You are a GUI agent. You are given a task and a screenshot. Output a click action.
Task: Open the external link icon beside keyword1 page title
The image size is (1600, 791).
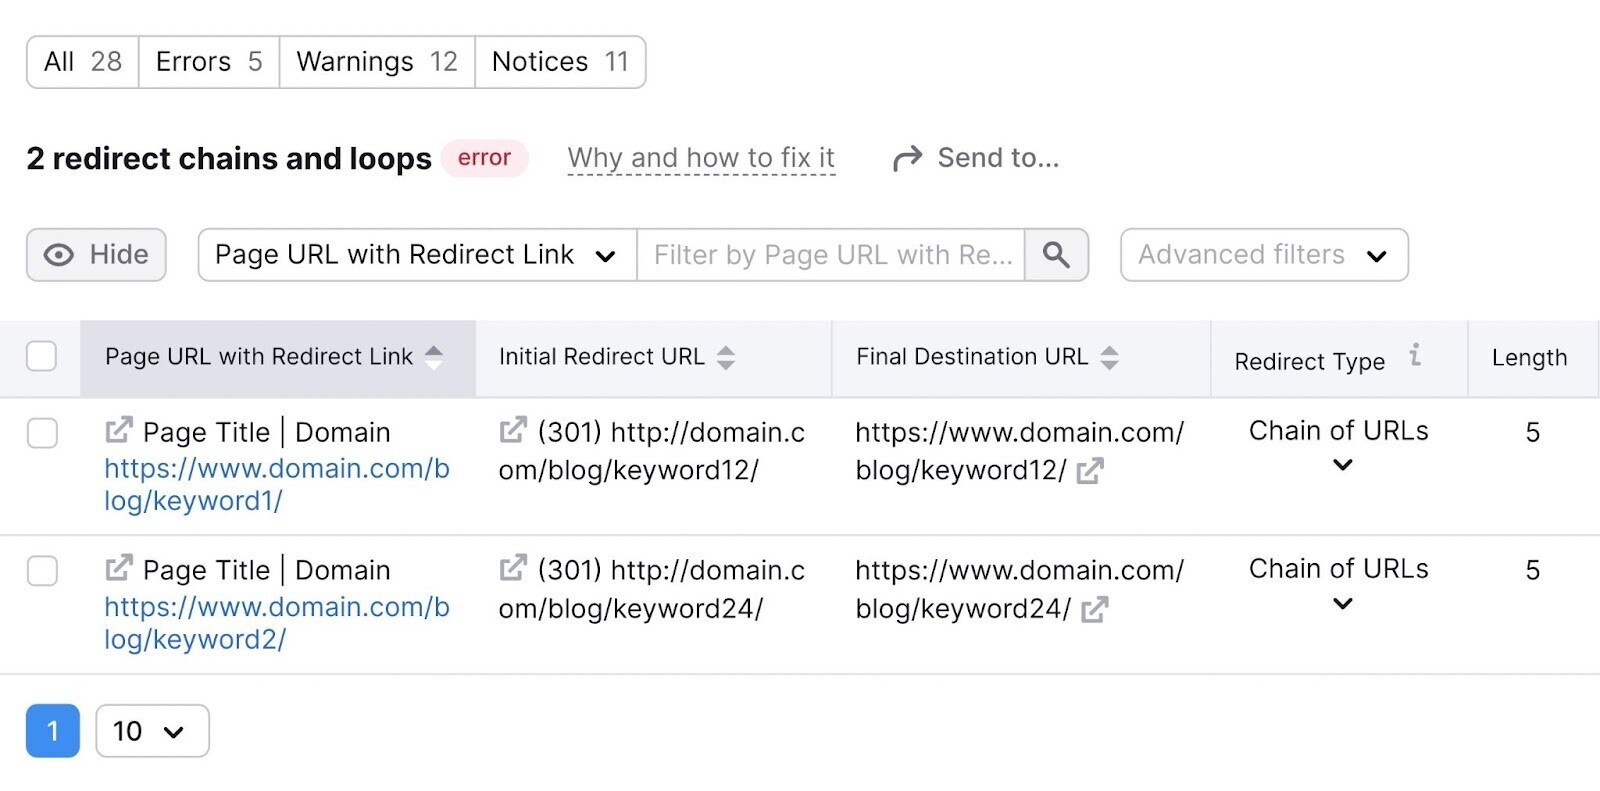point(117,429)
